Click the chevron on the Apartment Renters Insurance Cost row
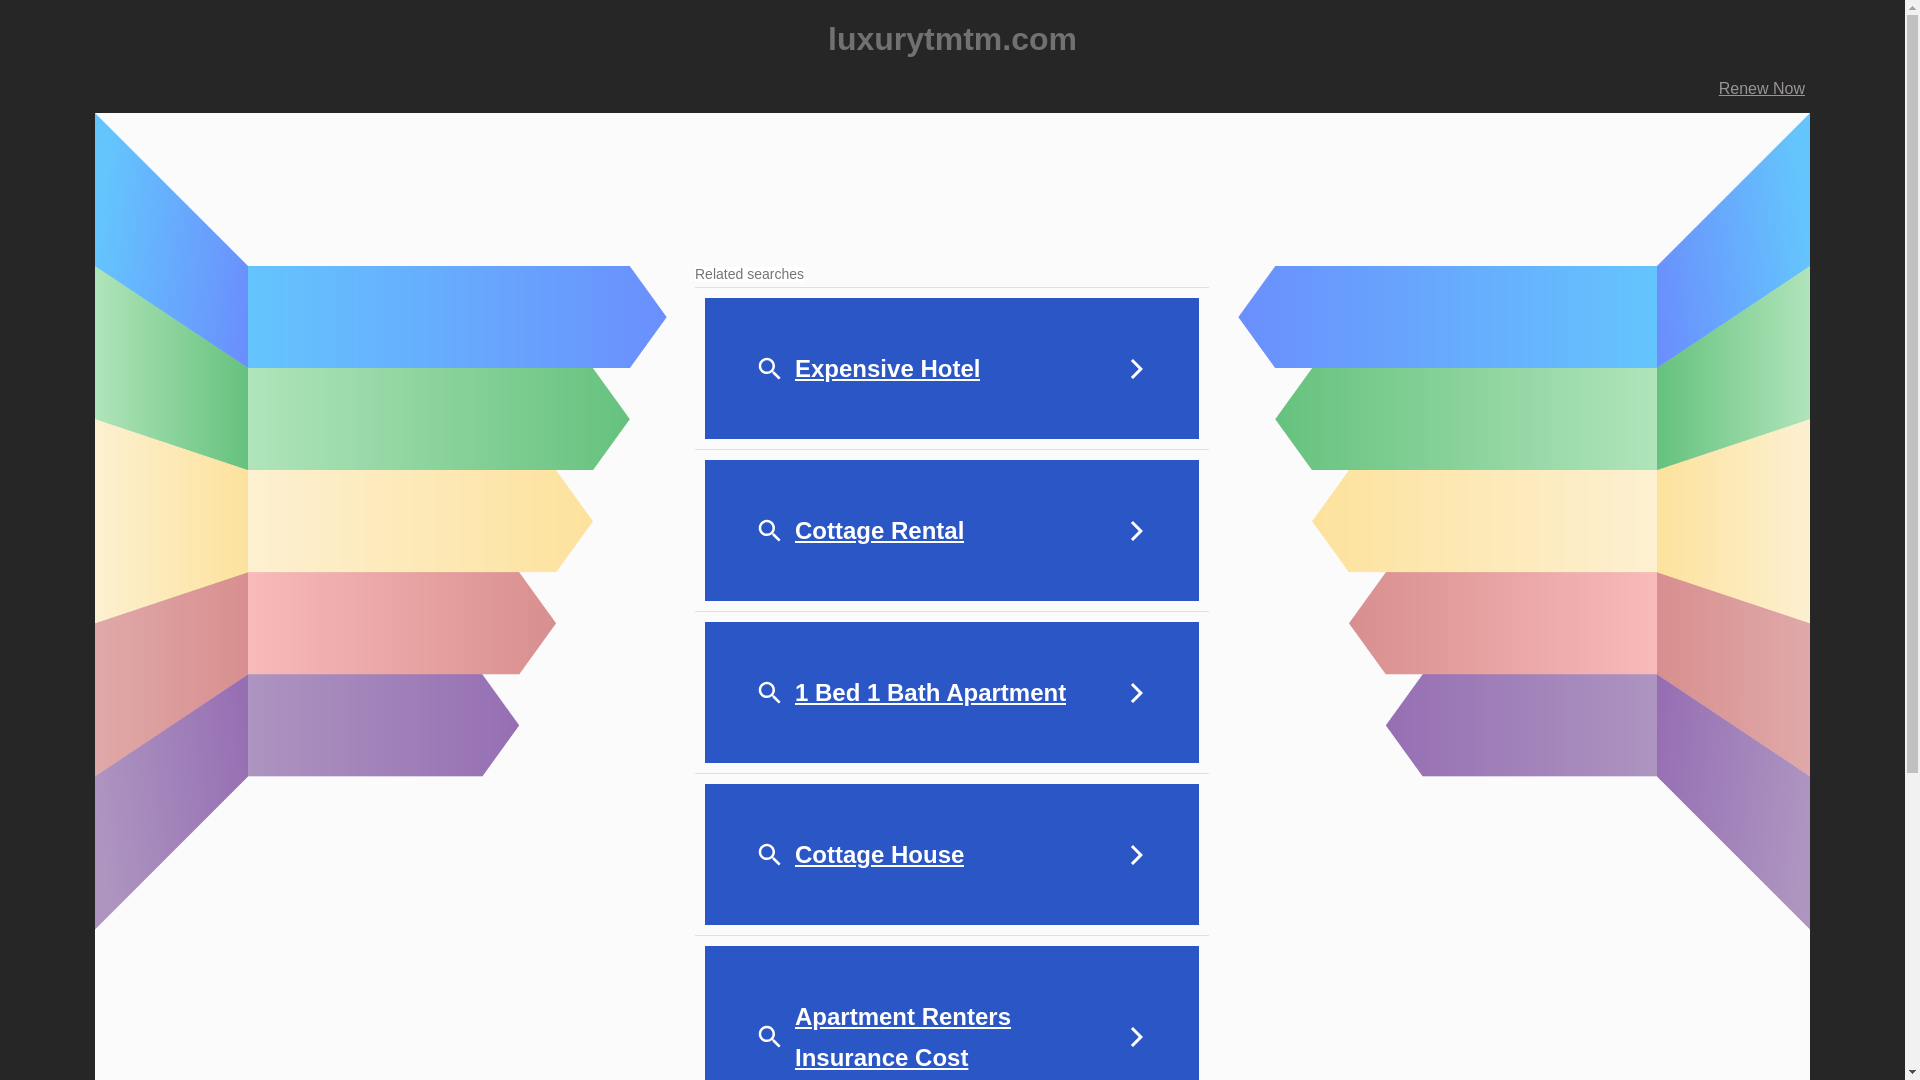 pyautogui.click(x=1136, y=1037)
